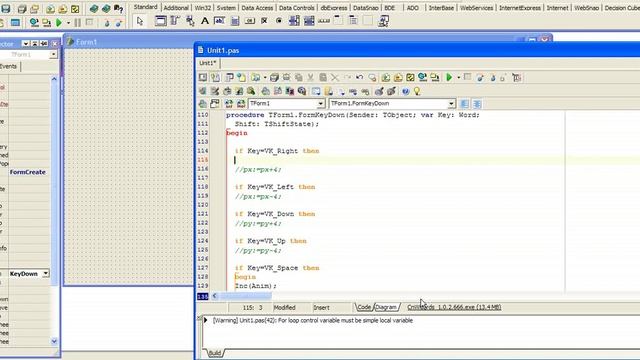The height and width of the screenshot is (360, 640).
Task: Click the help question-mark book icon
Action: (x=119, y=9)
